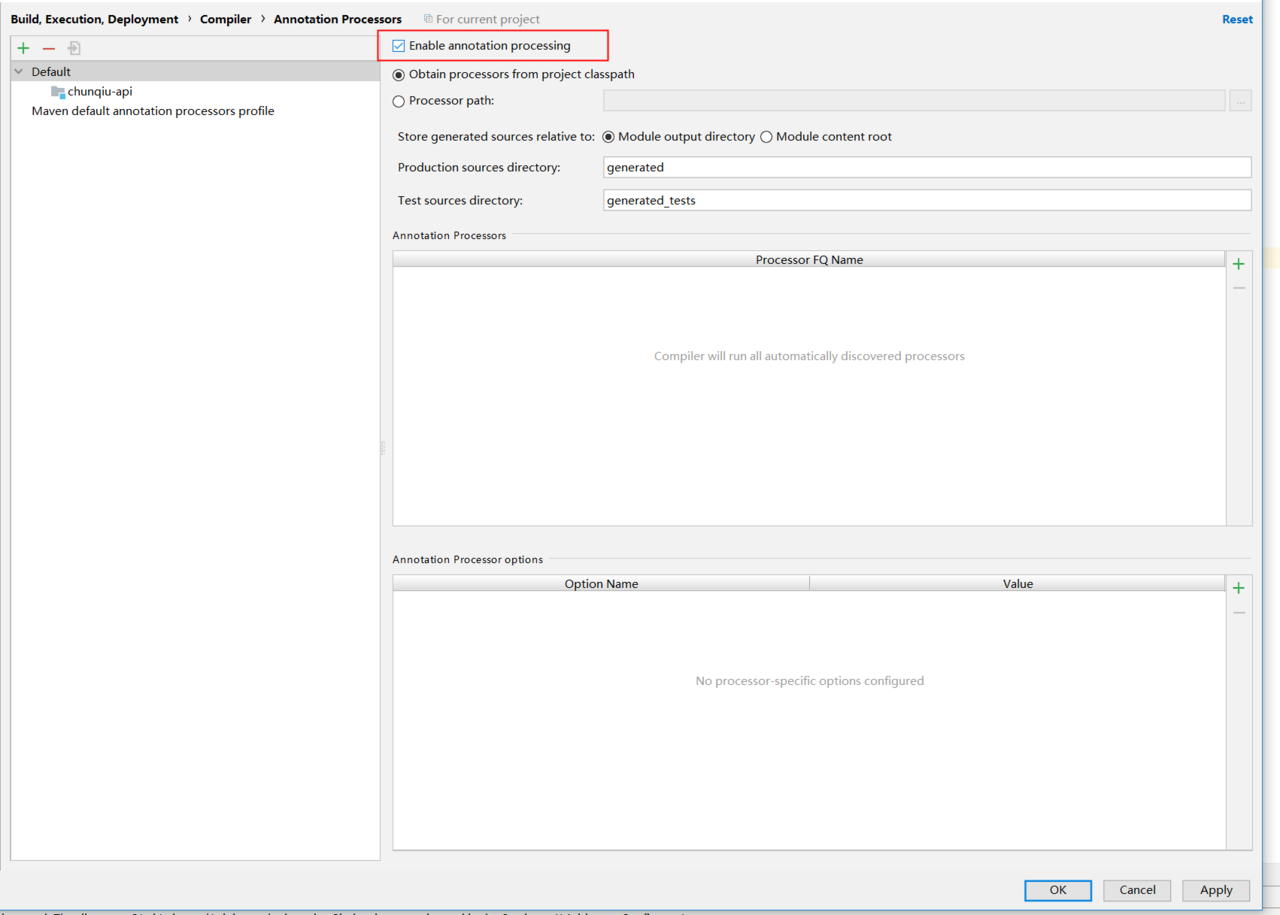Open Build, Execution, Deployment breadcrumb
1280x915 pixels.
(x=95, y=19)
